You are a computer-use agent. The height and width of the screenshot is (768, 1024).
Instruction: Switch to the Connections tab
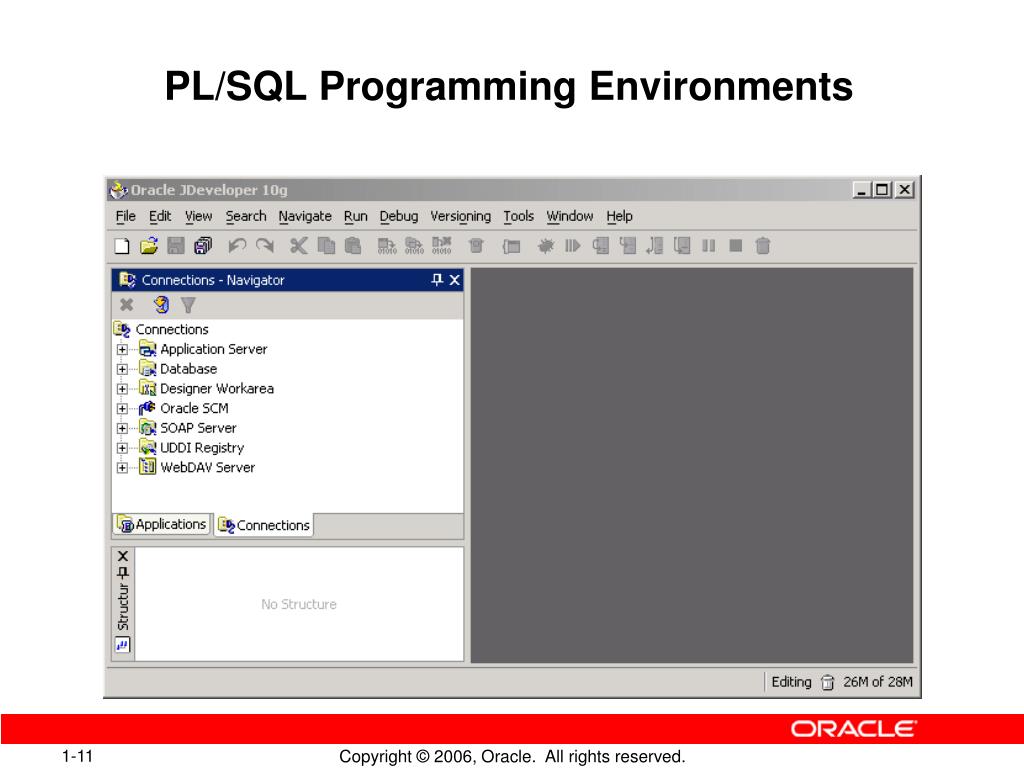pos(264,525)
